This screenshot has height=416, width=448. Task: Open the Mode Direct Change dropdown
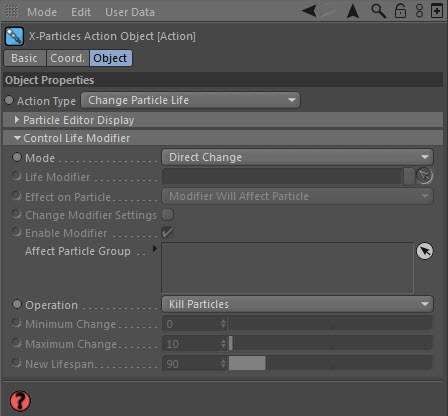tap(297, 157)
